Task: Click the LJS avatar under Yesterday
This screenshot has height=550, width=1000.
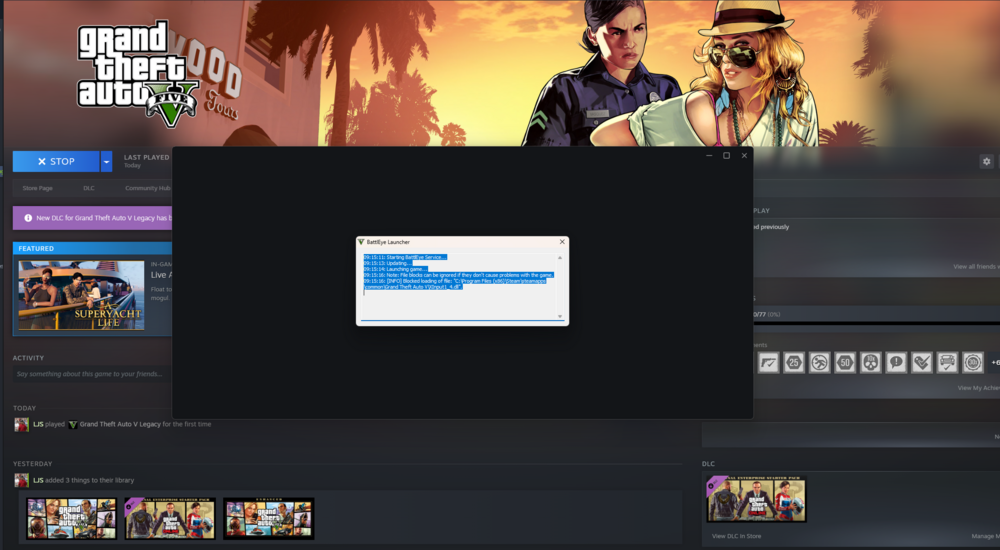Action: 22,480
